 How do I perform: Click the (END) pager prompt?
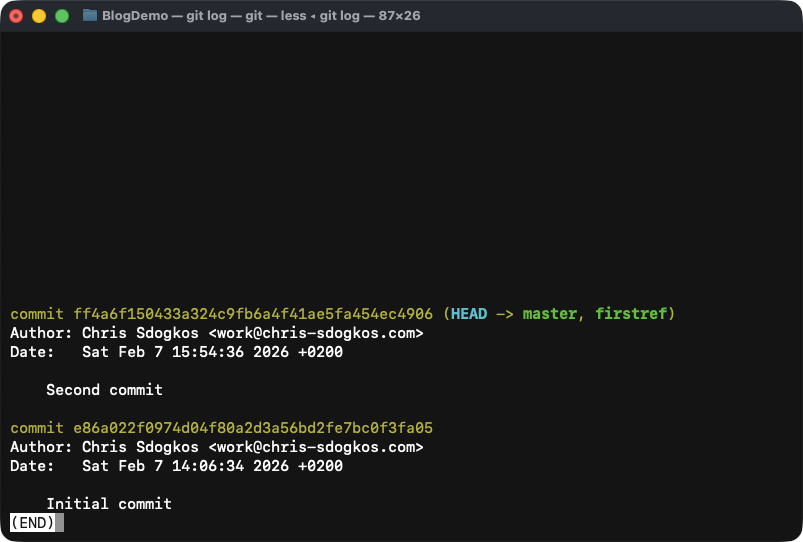click(x=32, y=523)
